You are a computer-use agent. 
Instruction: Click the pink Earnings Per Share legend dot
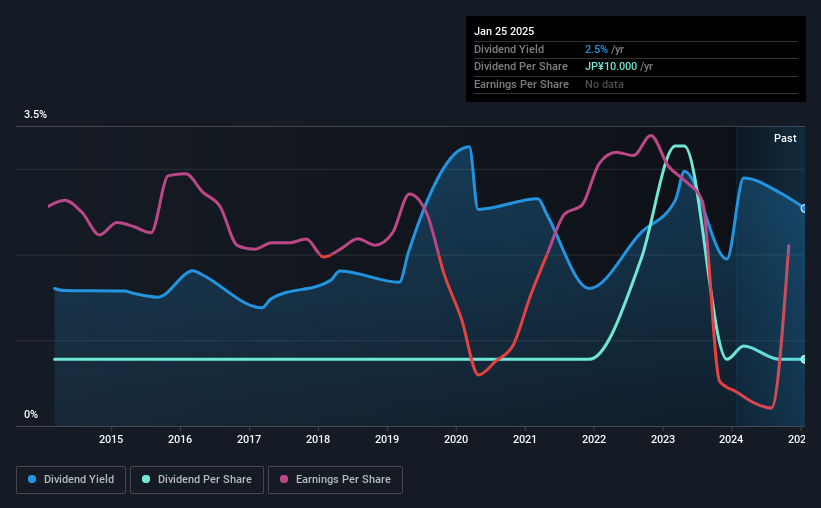pos(284,479)
